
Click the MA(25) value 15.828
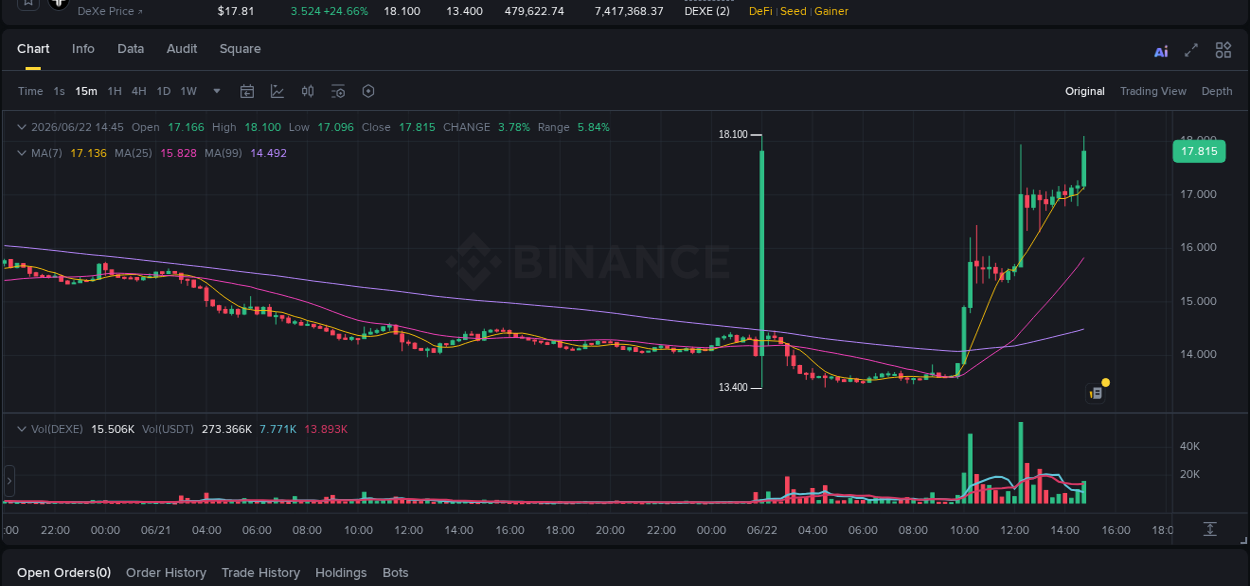(x=179, y=153)
